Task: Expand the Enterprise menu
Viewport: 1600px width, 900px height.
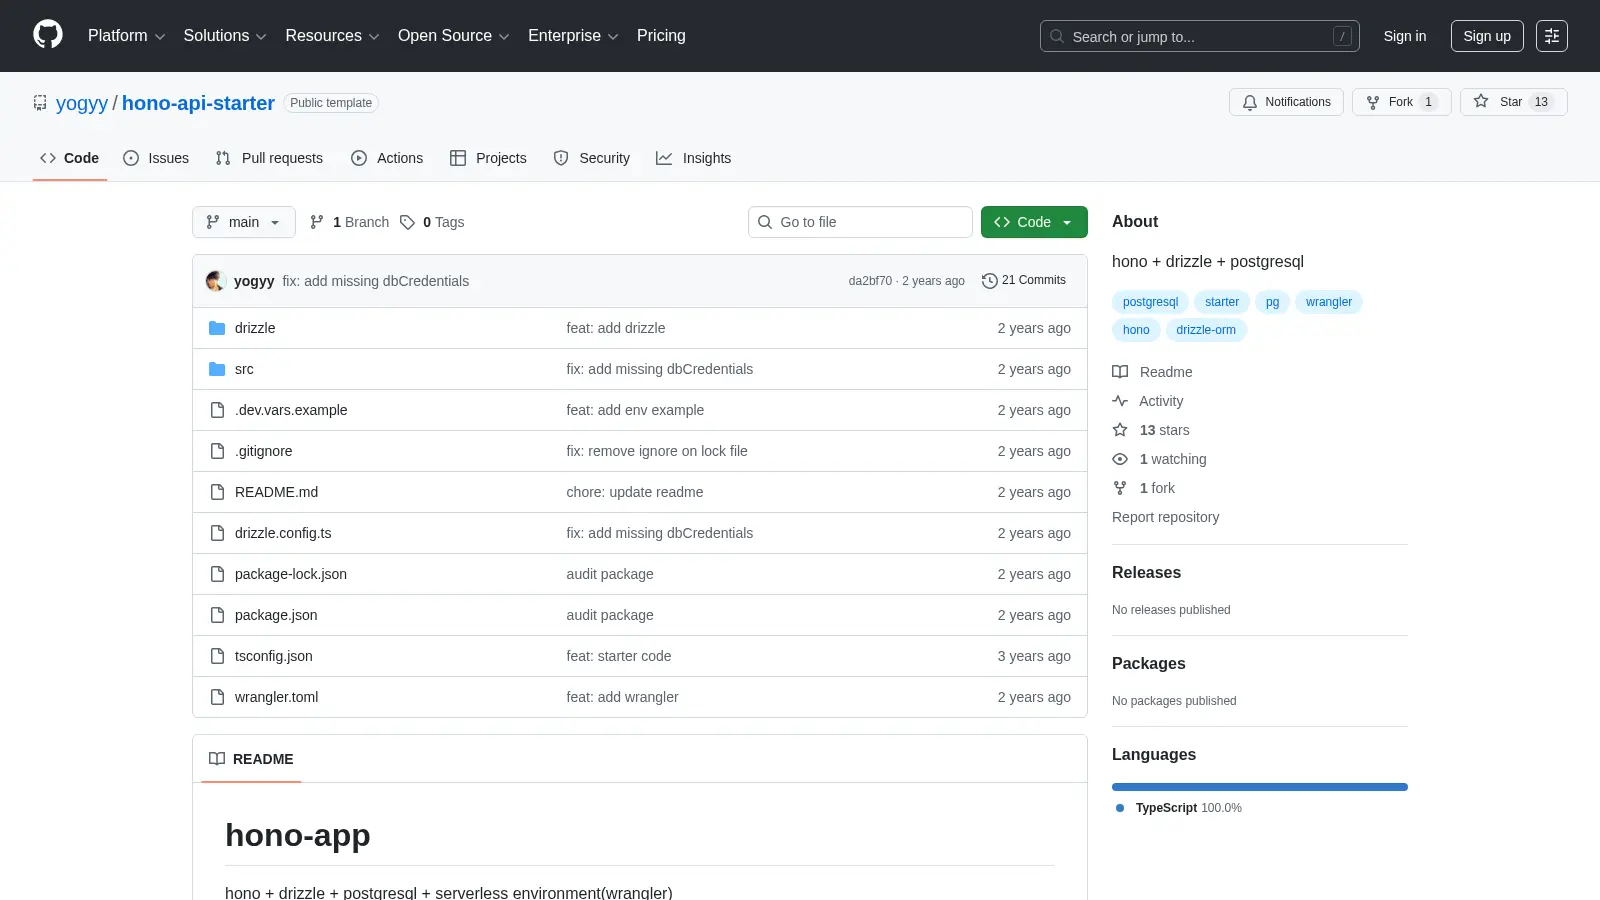Action: pyautogui.click(x=573, y=36)
